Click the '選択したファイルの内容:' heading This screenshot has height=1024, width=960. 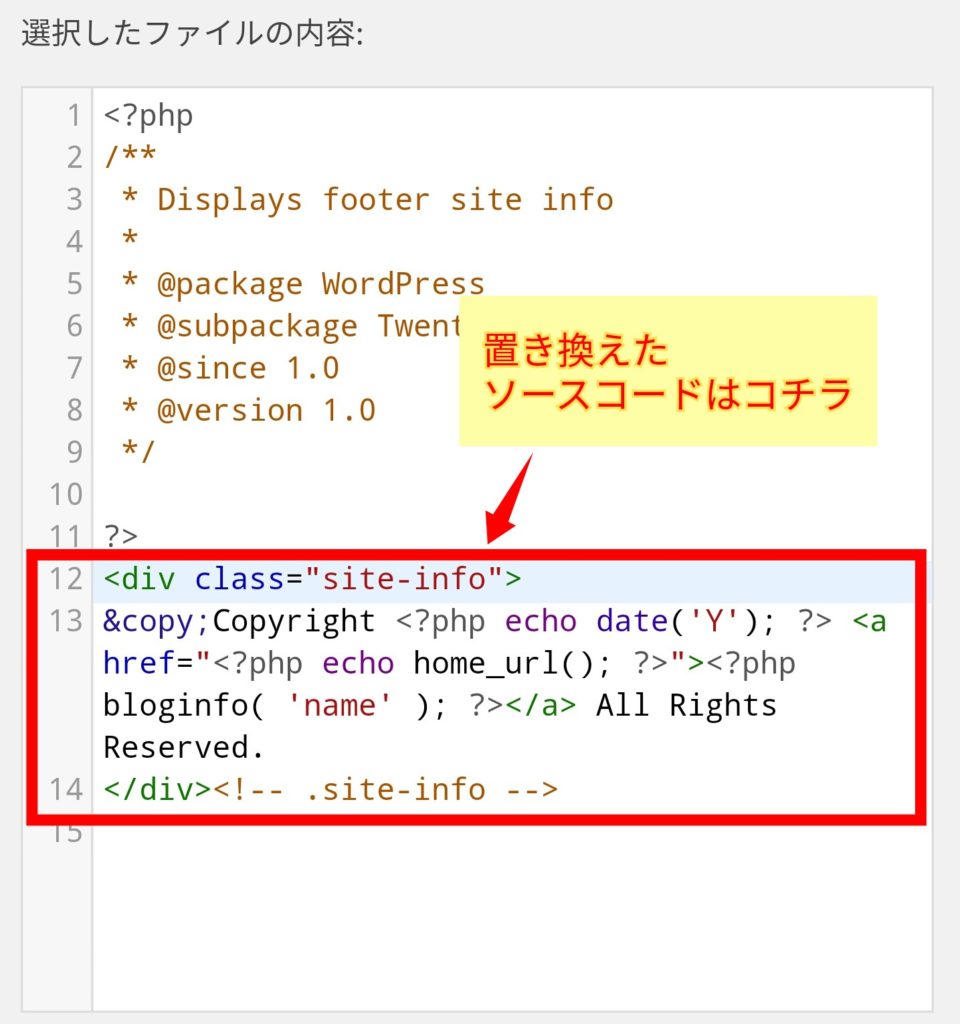(192, 33)
